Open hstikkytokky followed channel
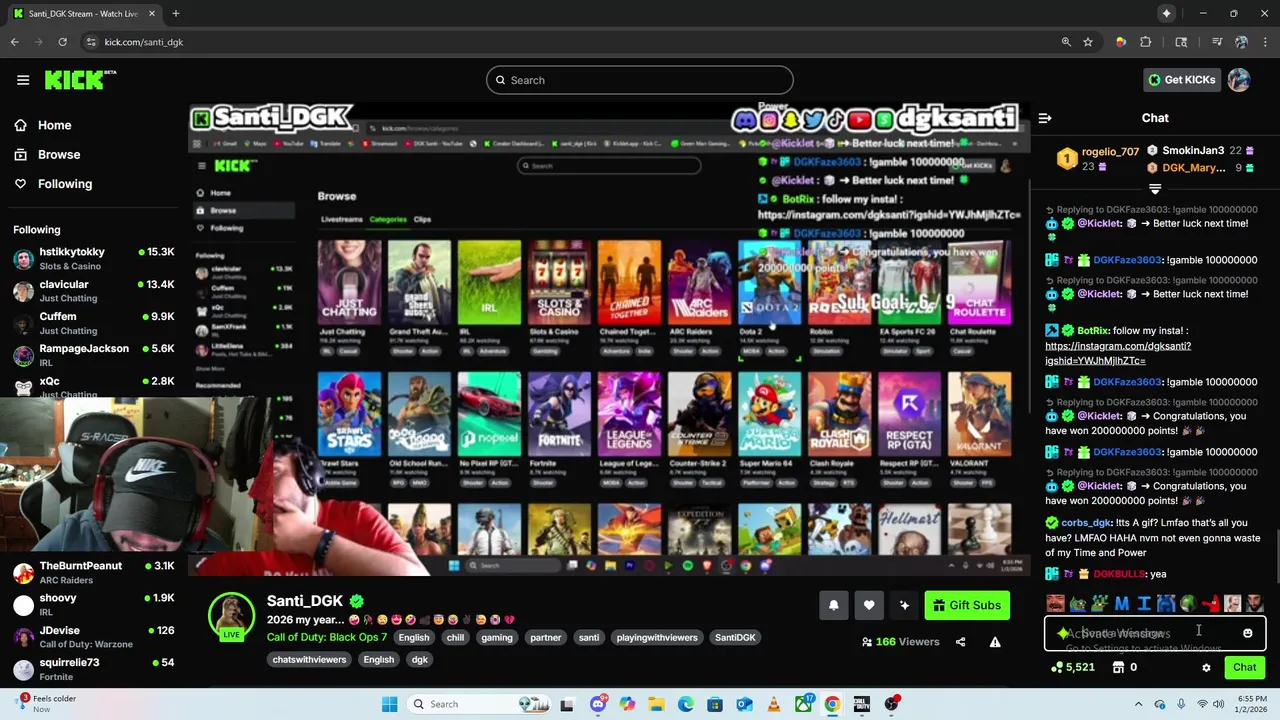The width and height of the screenshot is (1280, 720). coord(92,258)
